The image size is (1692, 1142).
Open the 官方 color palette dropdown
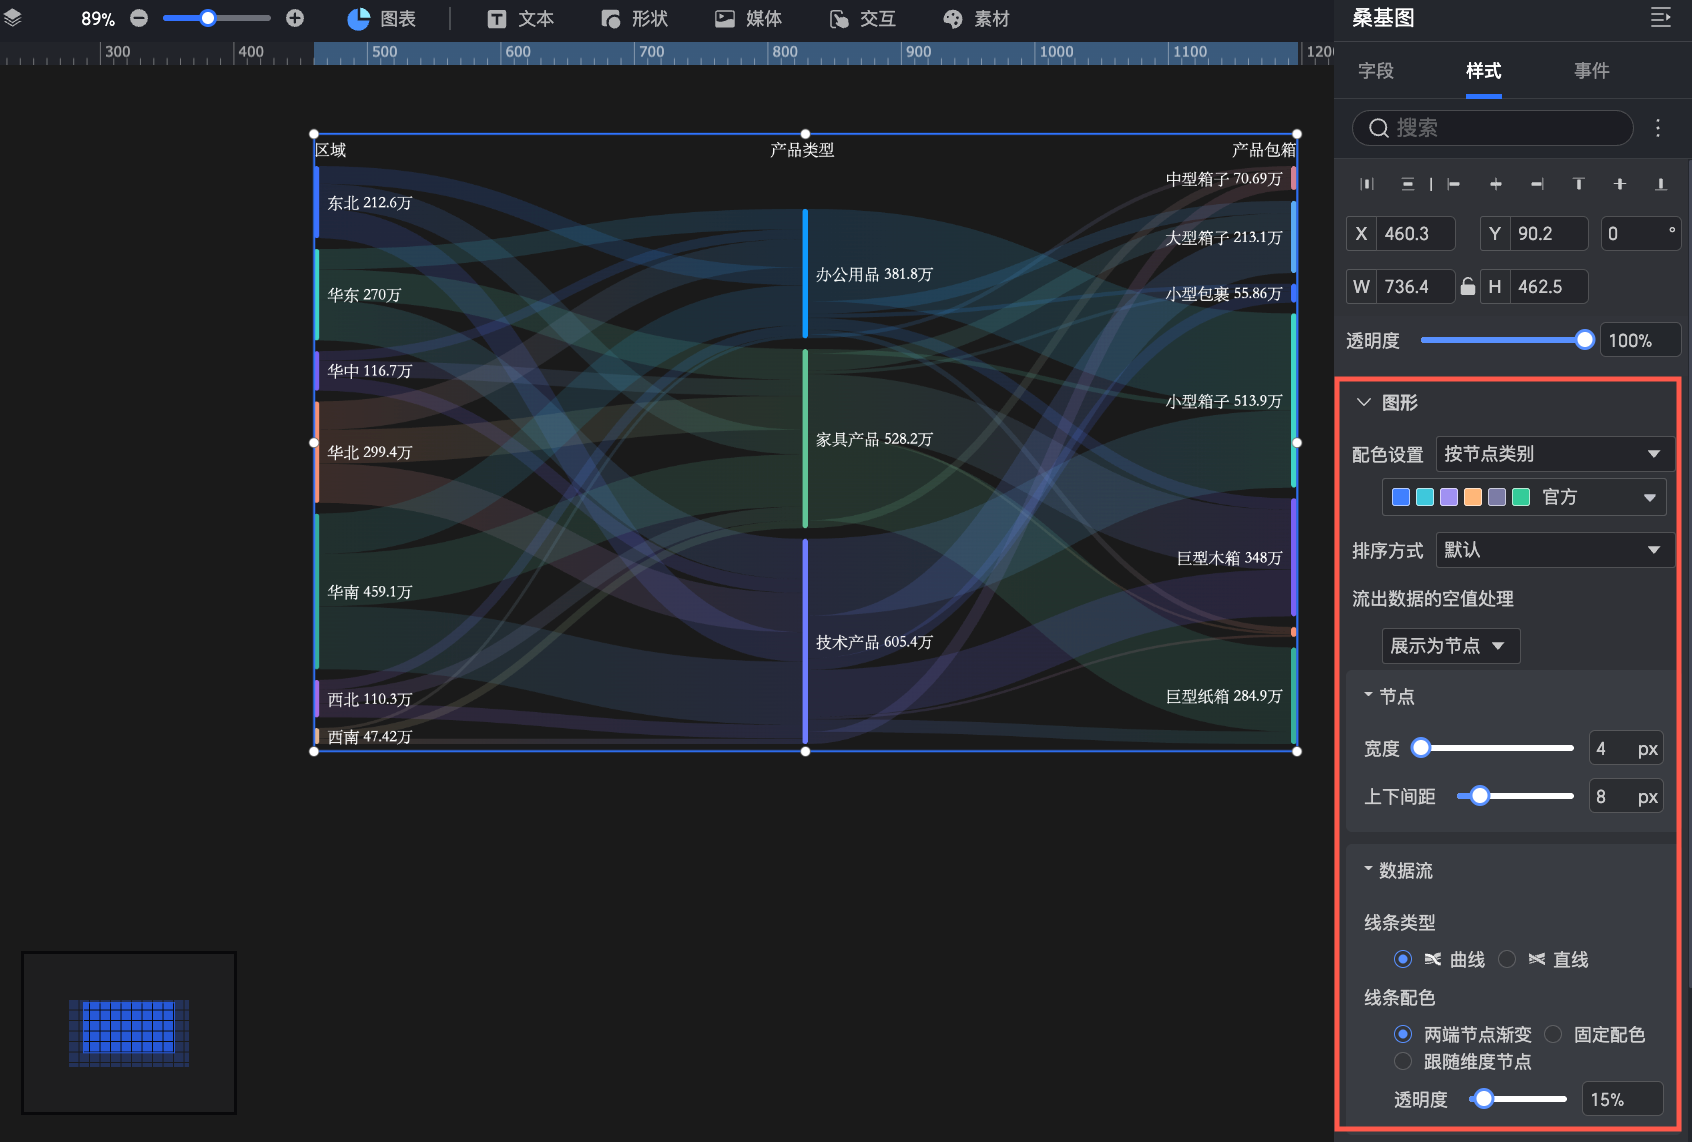[x=1524, y=497]
